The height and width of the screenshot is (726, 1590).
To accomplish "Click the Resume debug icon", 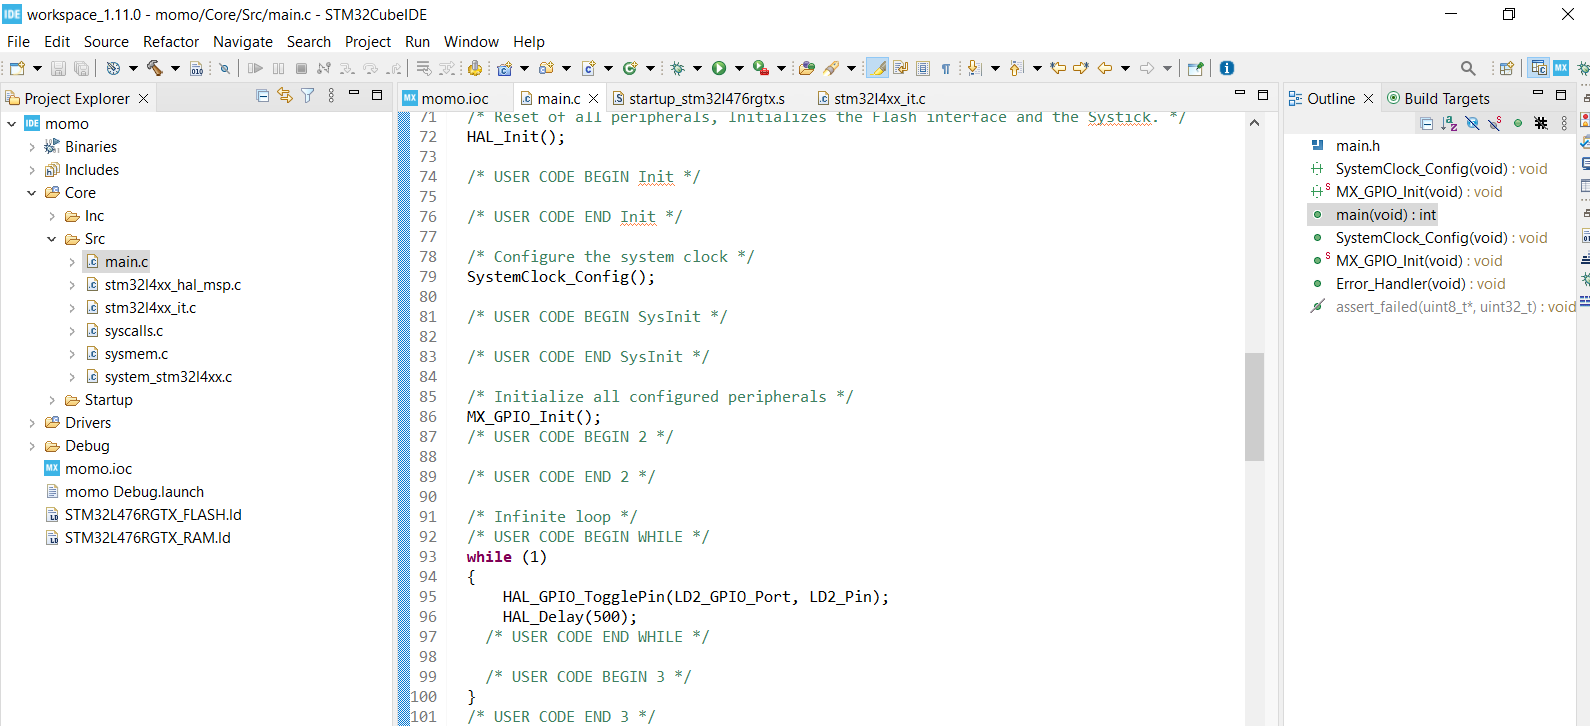I will pos(255,68).
